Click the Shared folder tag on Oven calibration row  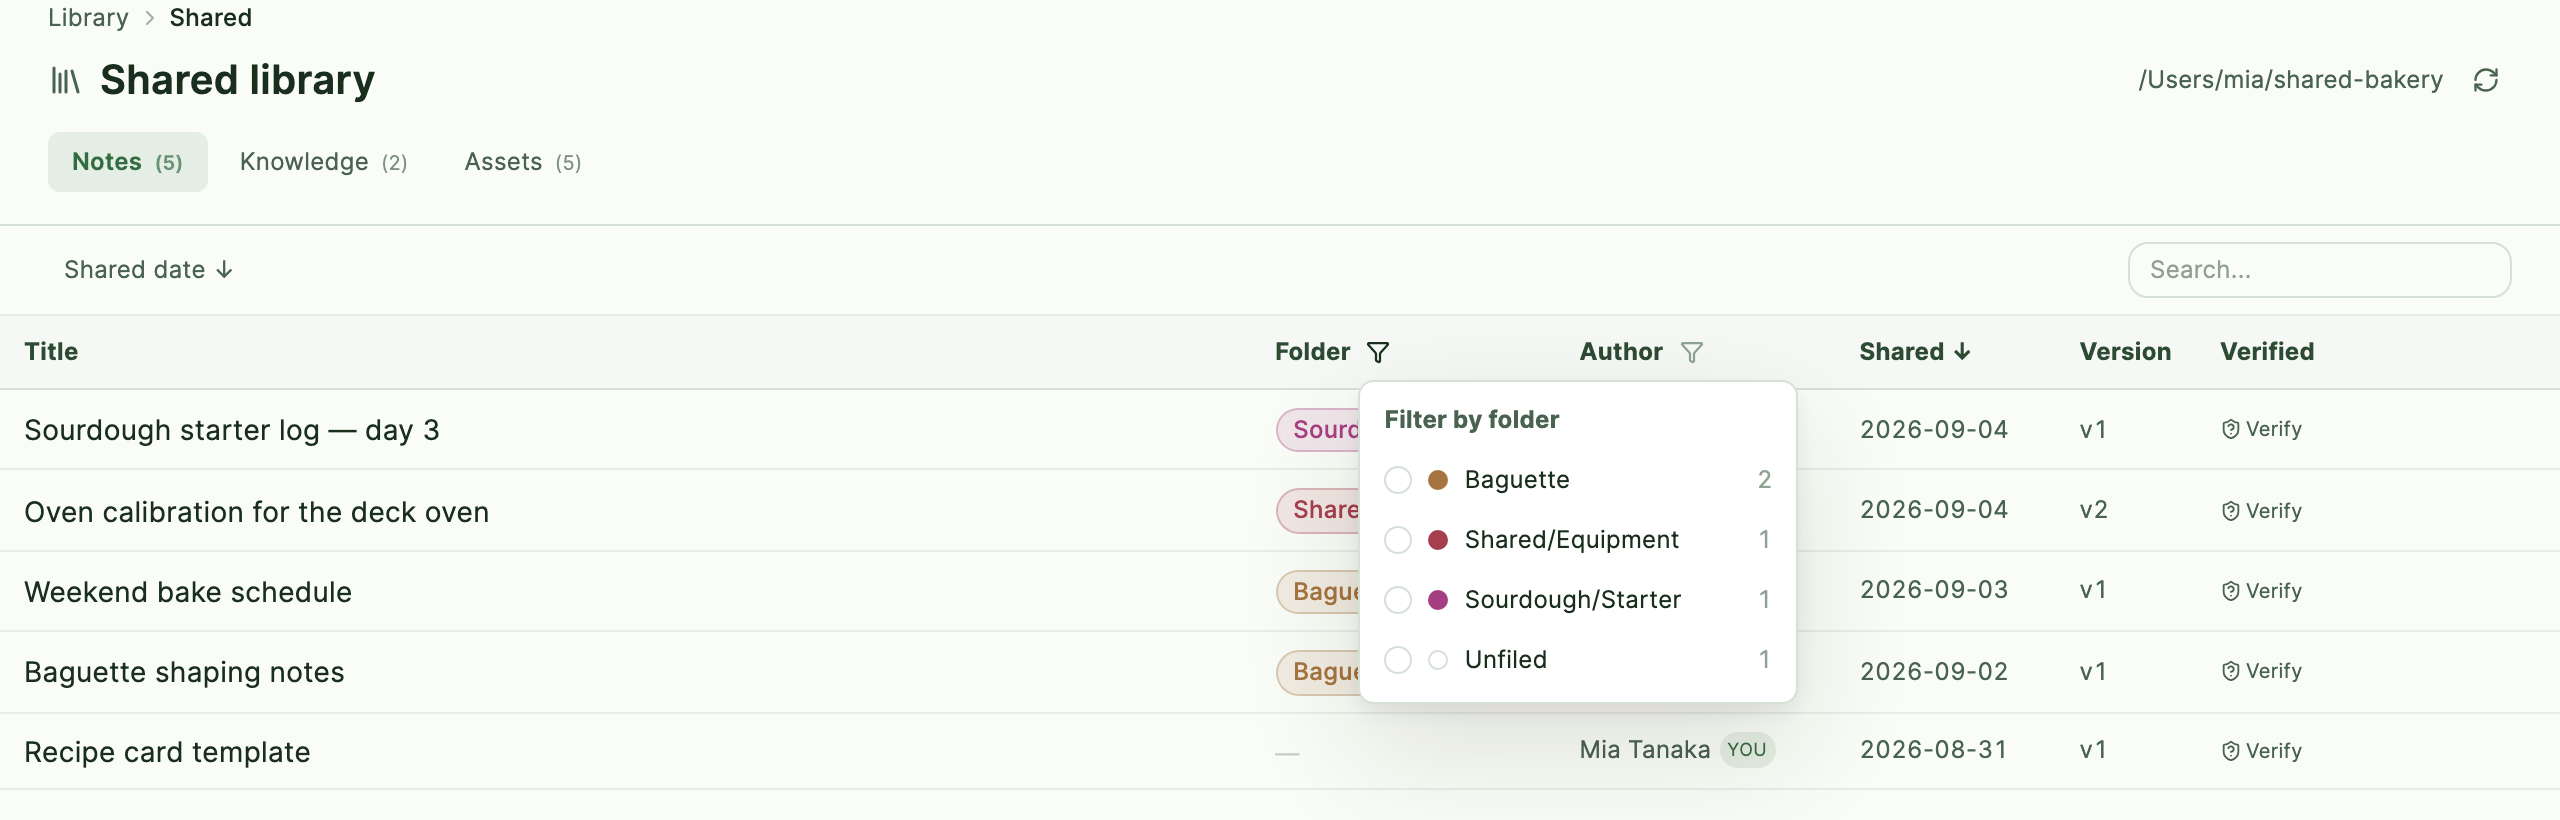point(1318,510)
